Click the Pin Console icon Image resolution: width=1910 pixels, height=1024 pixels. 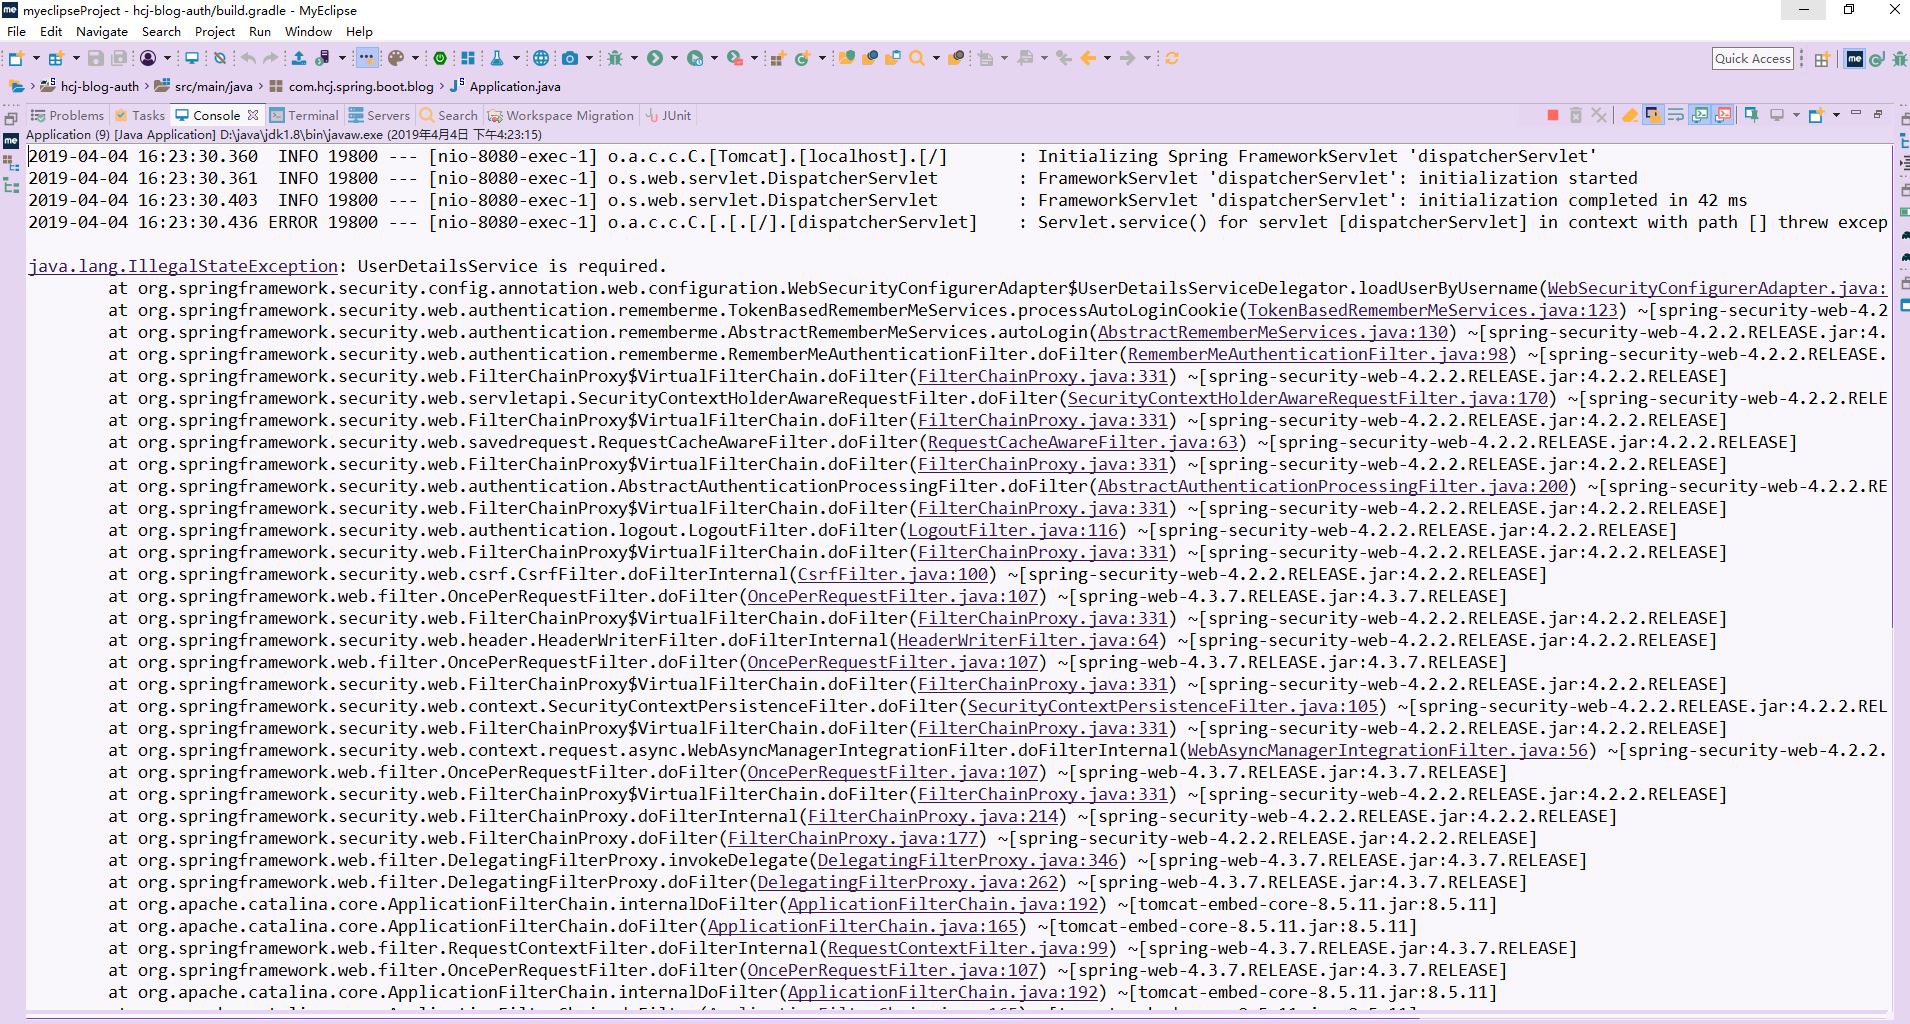pyautogui.click(x=1752, y=115)
